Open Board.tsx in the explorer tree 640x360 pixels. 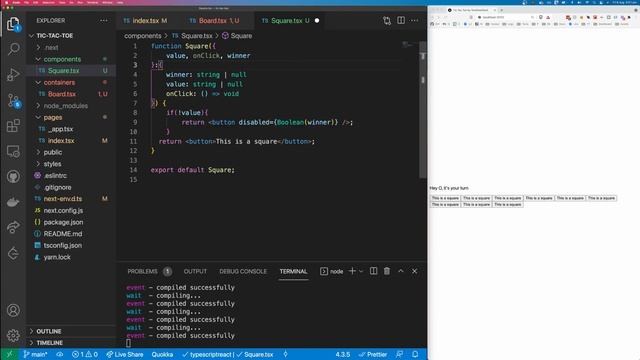pos(62,94)
